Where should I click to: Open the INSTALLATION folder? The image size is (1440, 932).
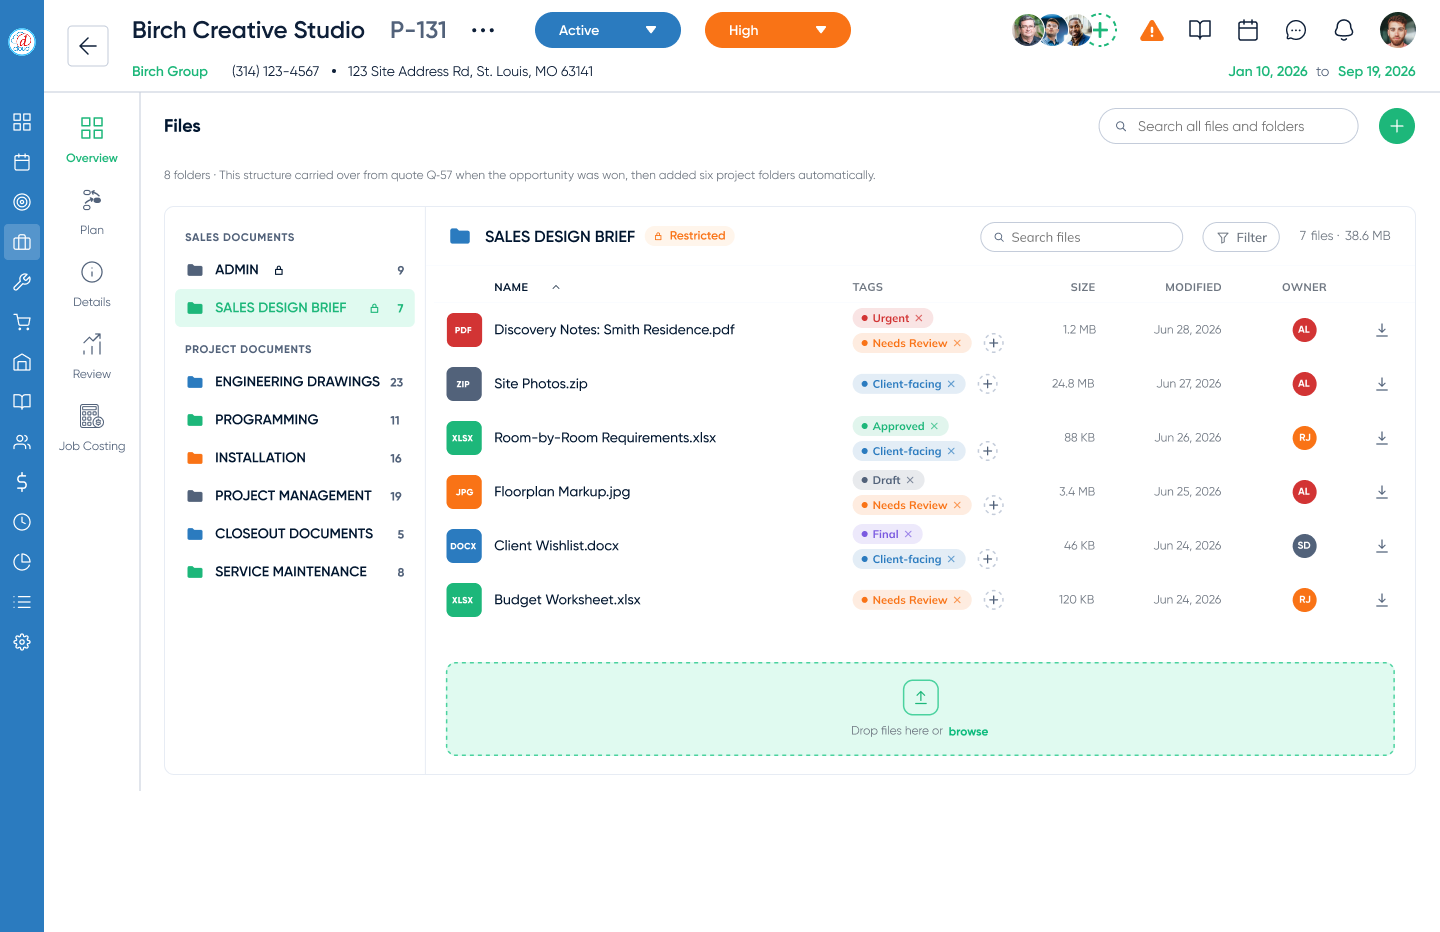coord(295,458)
